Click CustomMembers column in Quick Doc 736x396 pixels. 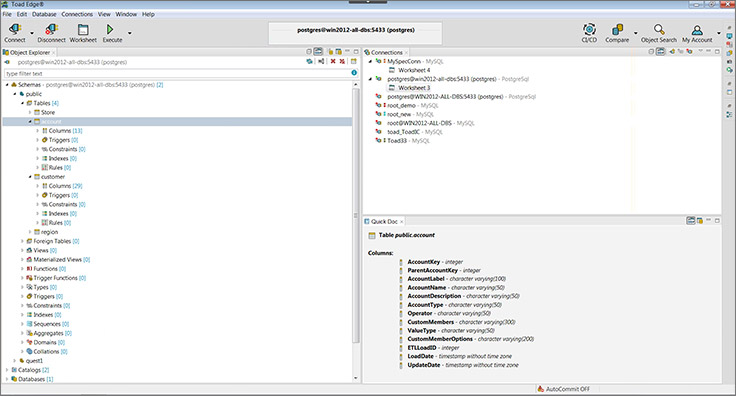coord(430,322)
